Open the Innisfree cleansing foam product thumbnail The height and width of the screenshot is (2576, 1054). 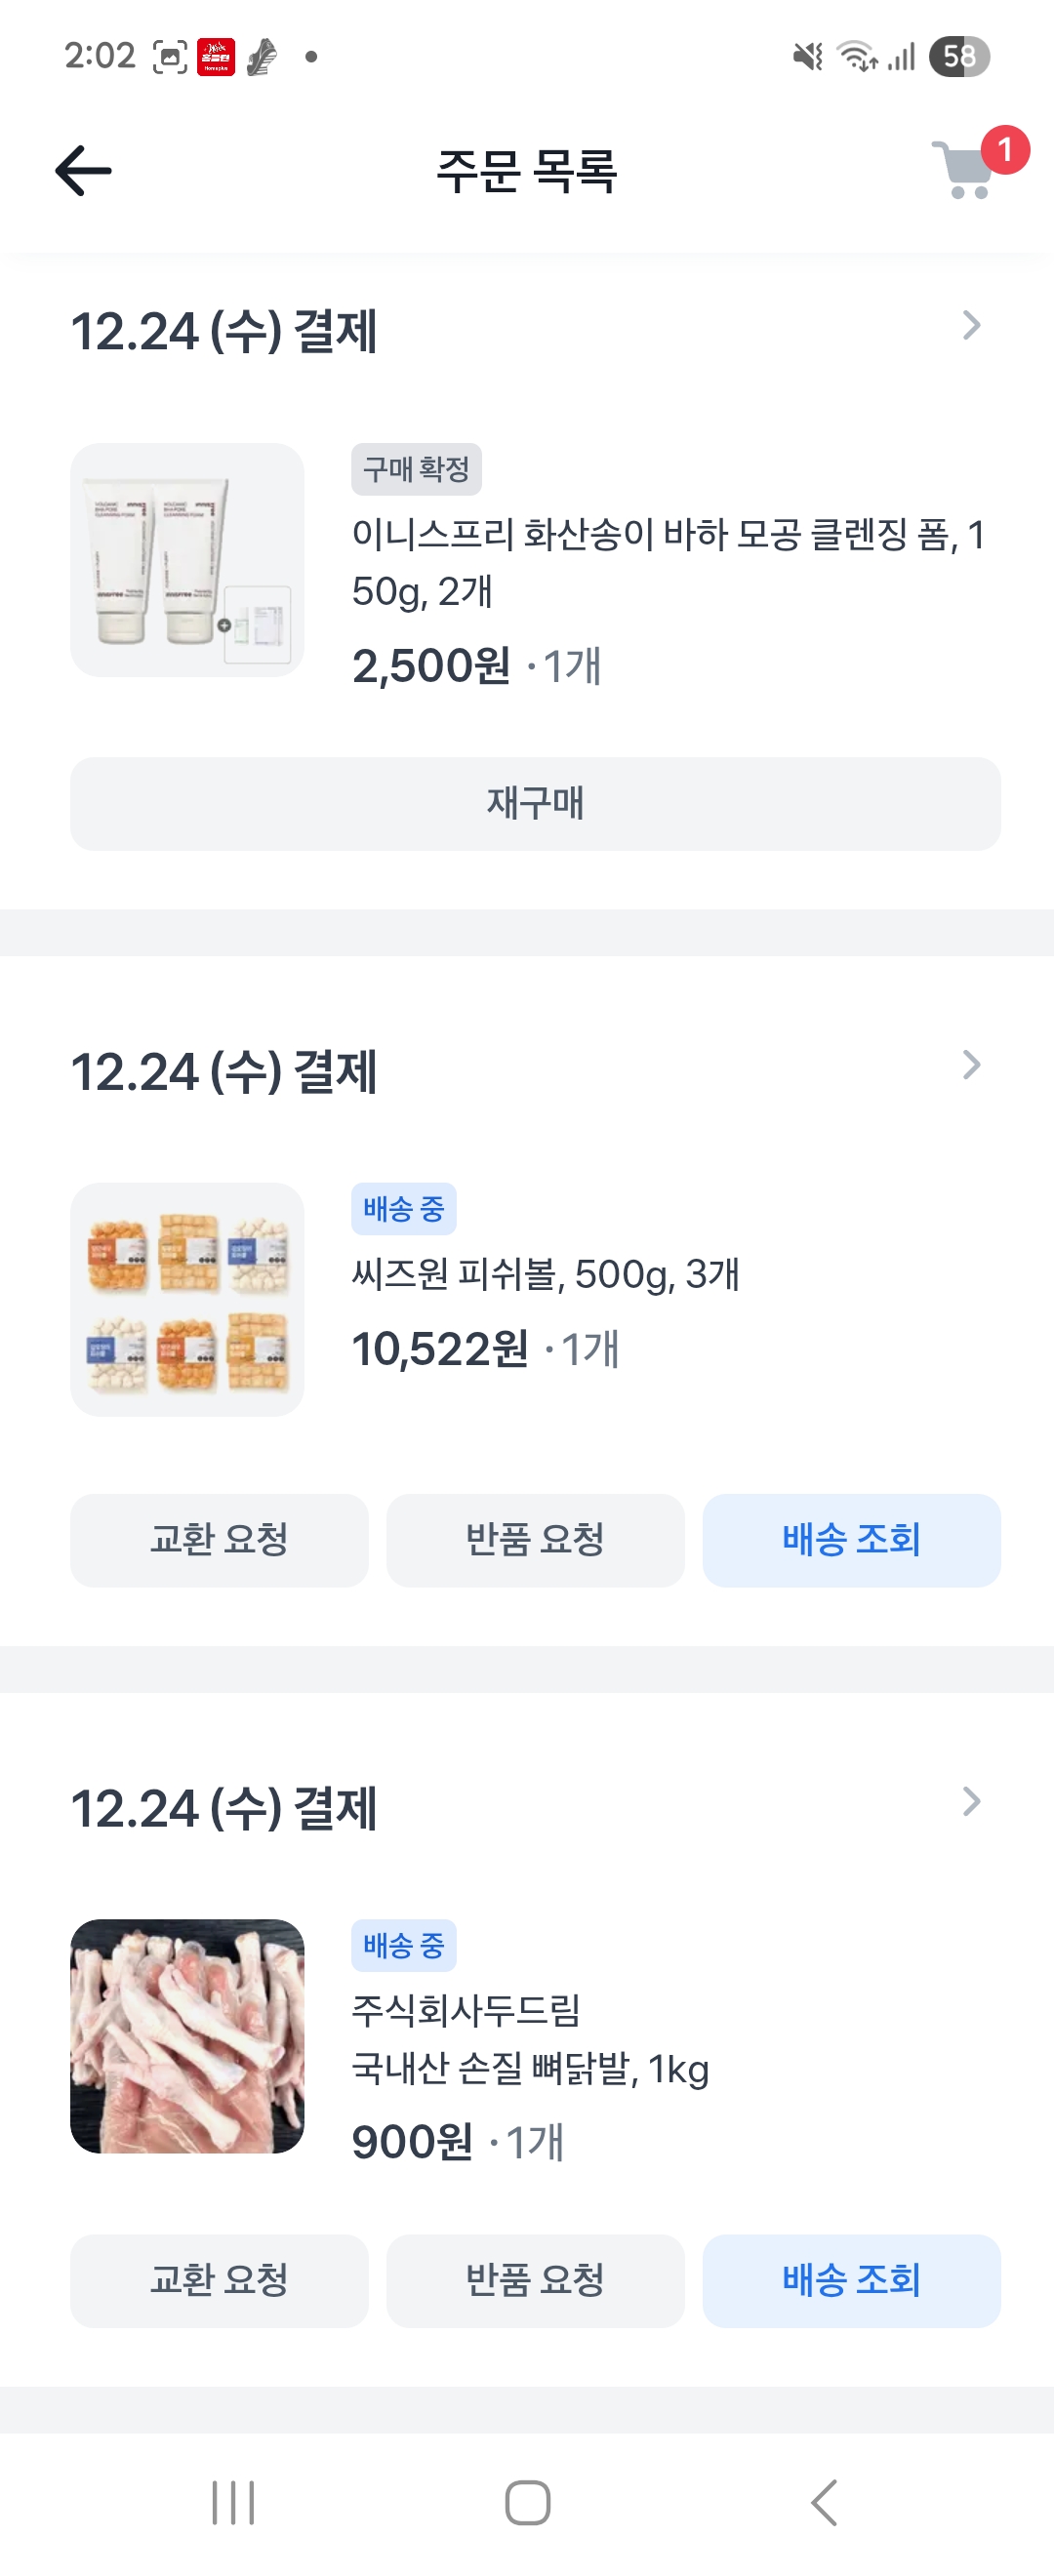tap(187, 560)
